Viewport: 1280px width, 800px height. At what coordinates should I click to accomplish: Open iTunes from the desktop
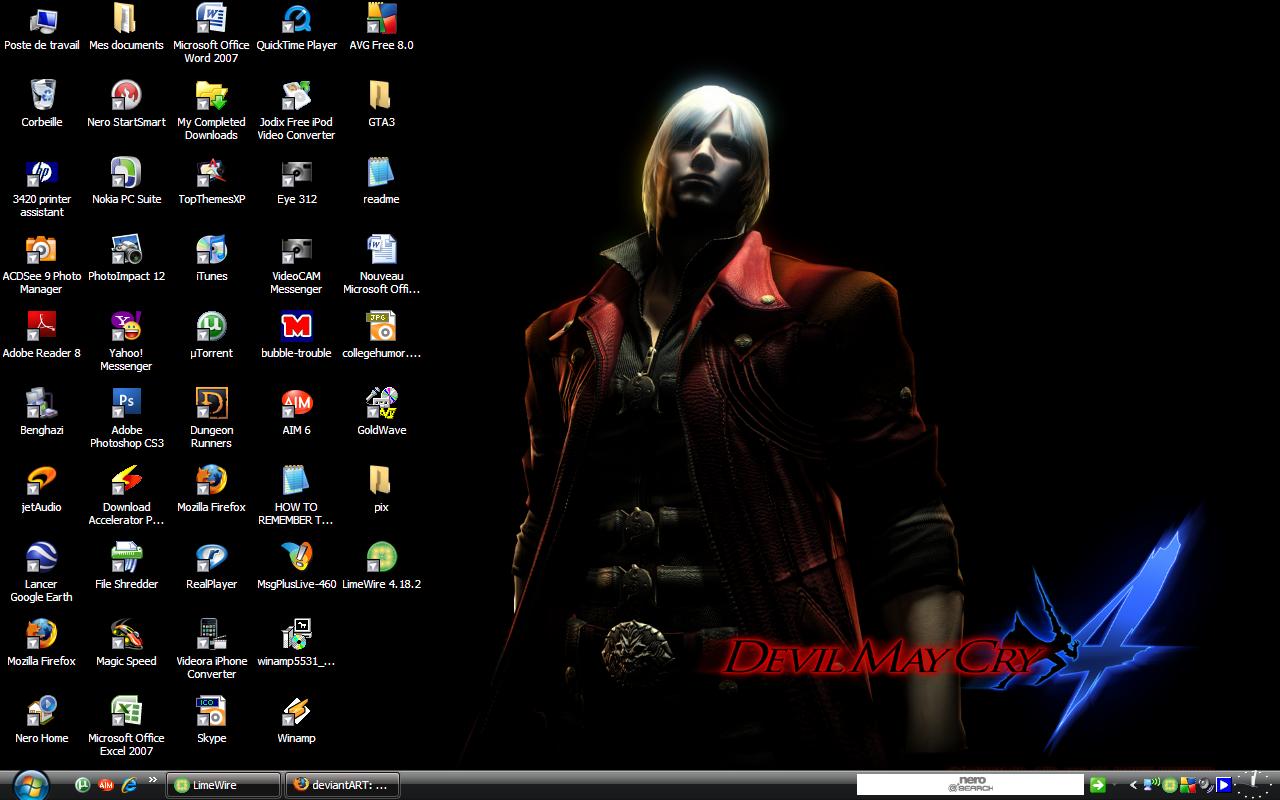pyautogui.click(x=211, y=259)
